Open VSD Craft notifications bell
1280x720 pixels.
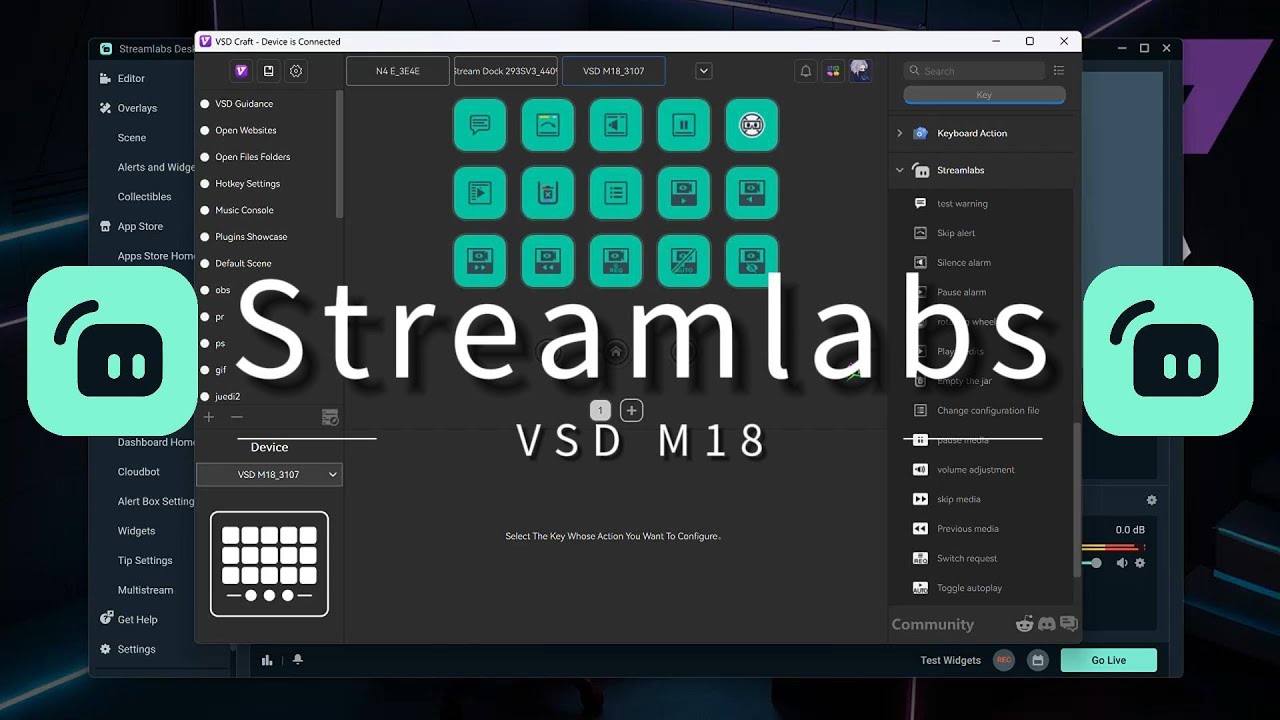pos(806,71)
